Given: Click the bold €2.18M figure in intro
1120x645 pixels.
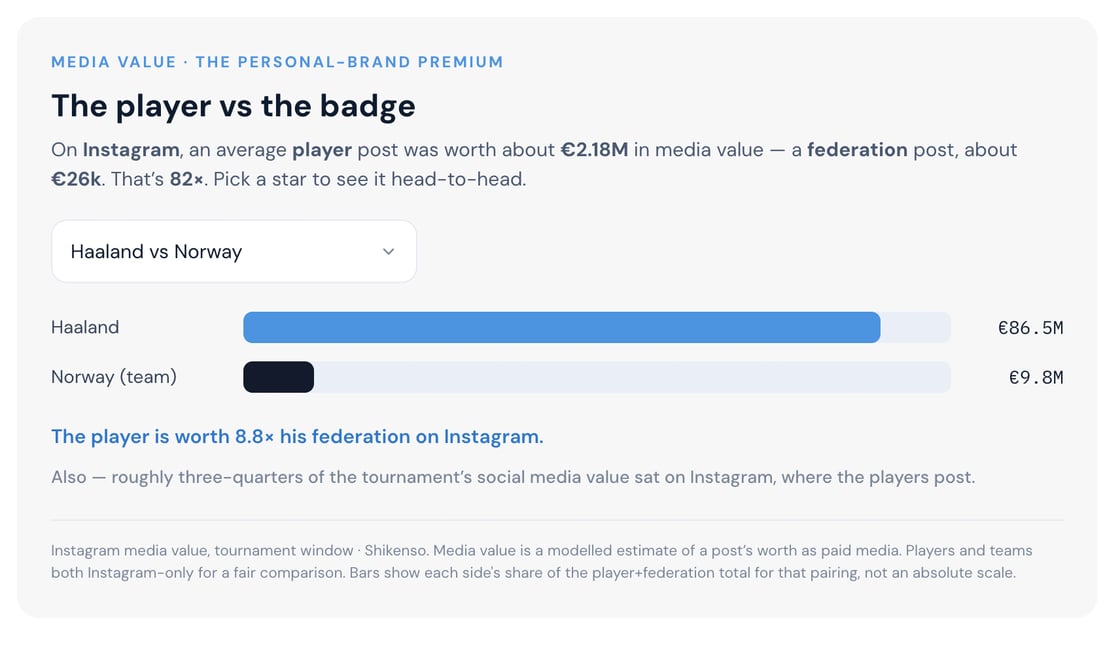Looking at the screenshot, I should [594, 150].
